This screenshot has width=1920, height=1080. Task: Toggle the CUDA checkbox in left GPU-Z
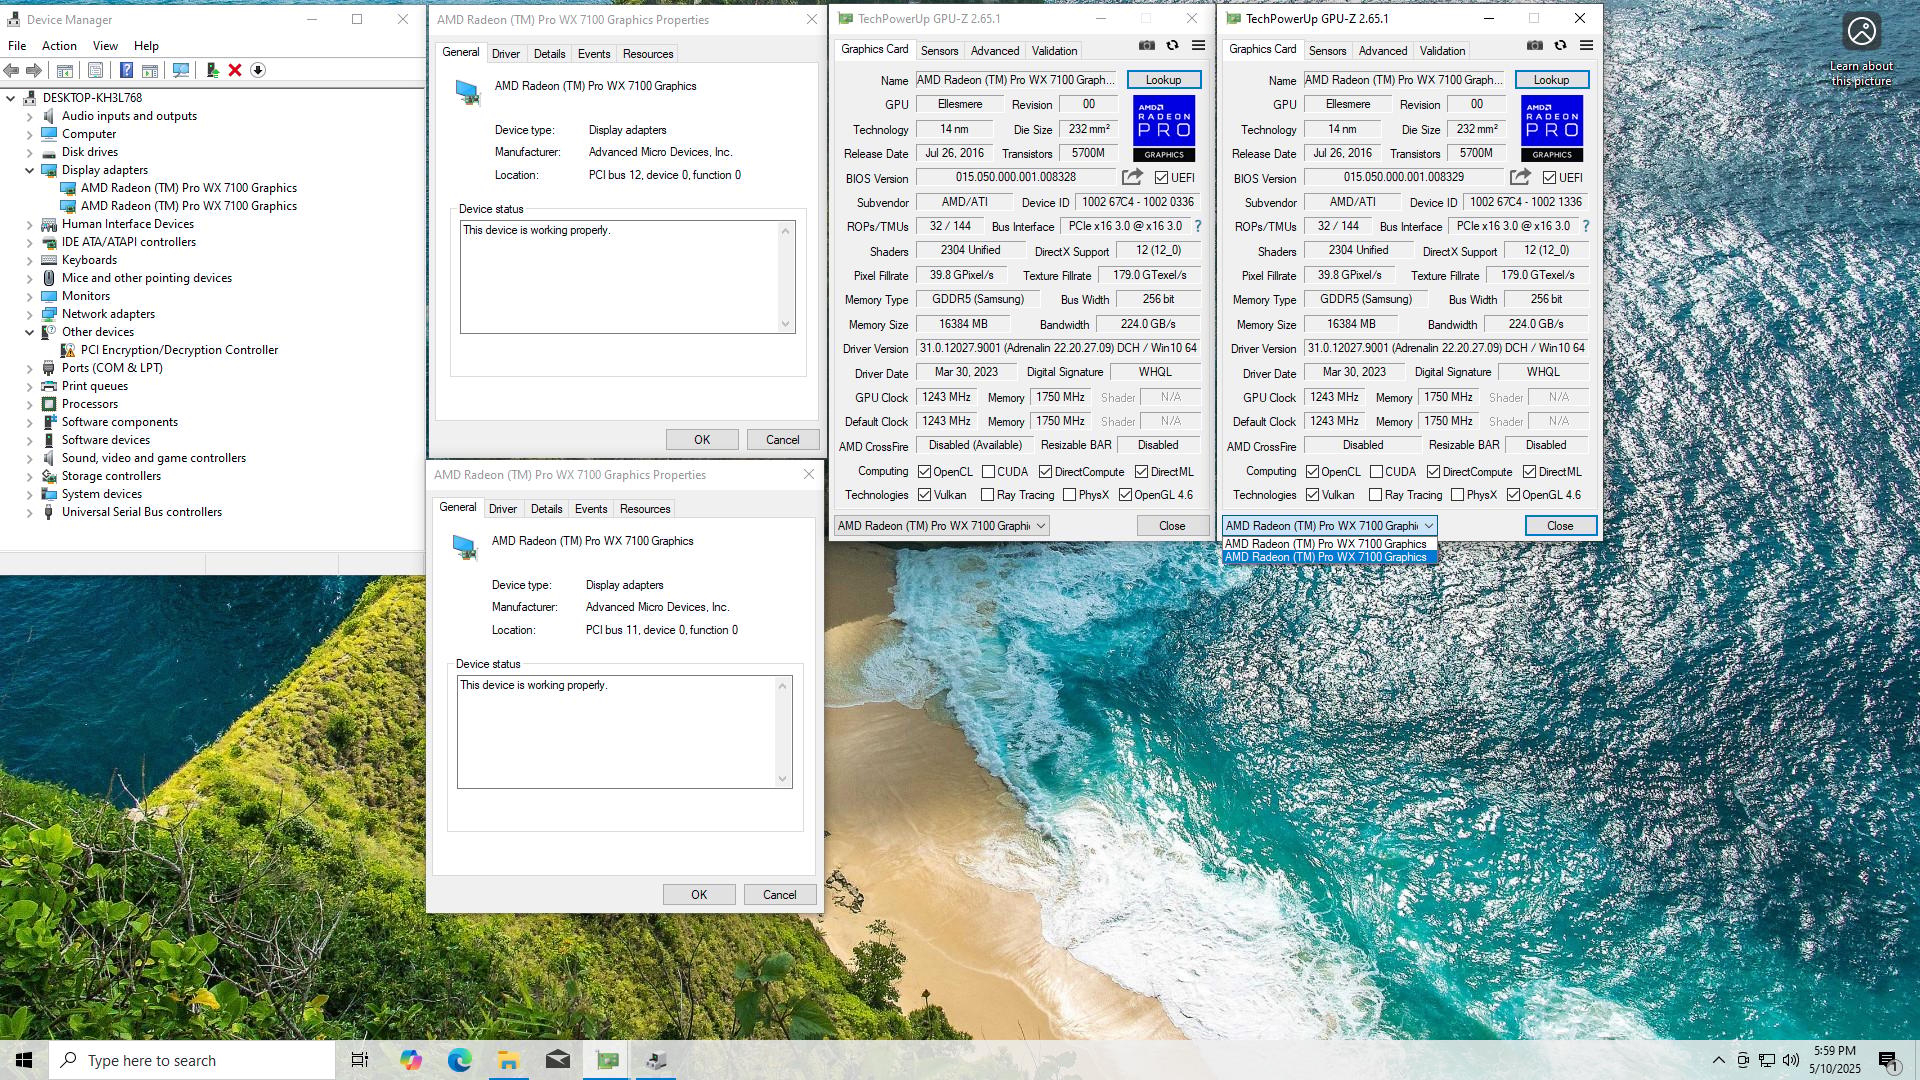point(988,472)
